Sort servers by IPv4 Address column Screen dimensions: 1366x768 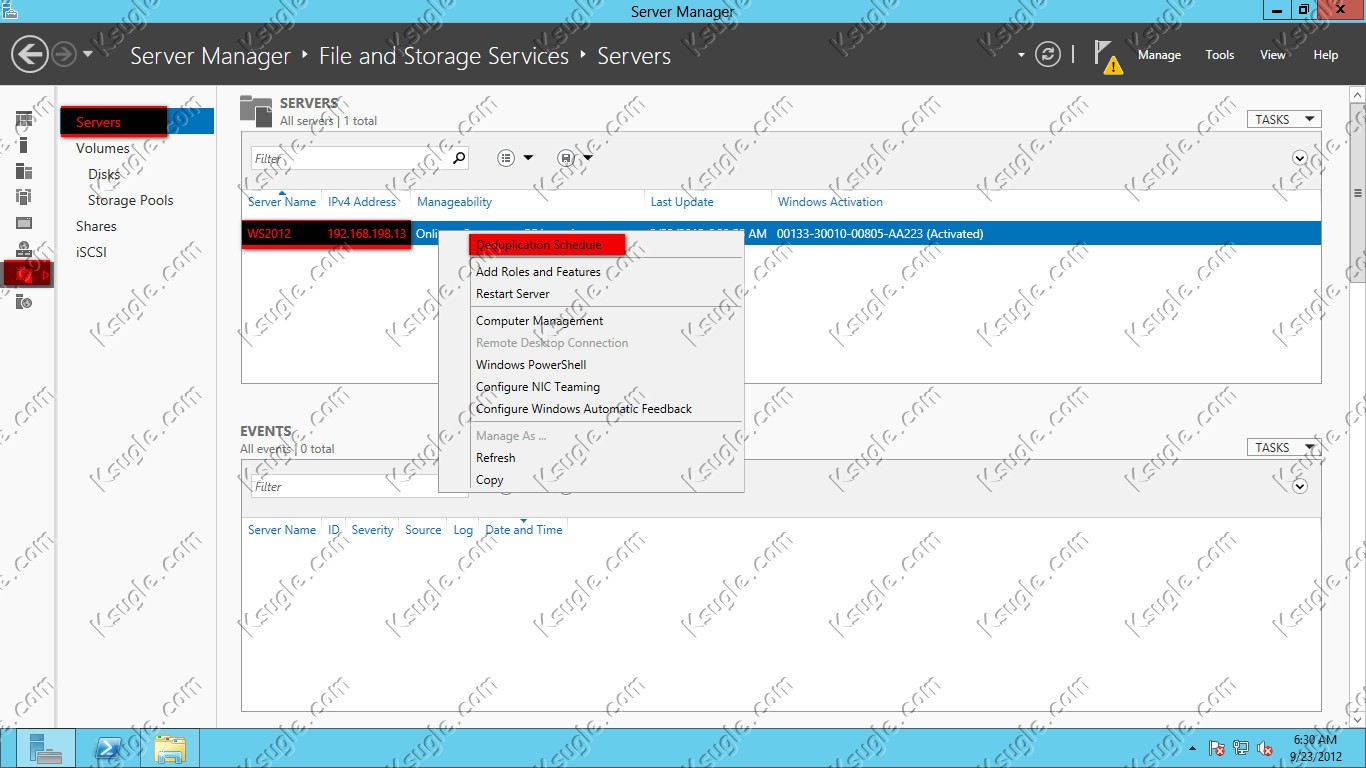coord(362,202)
